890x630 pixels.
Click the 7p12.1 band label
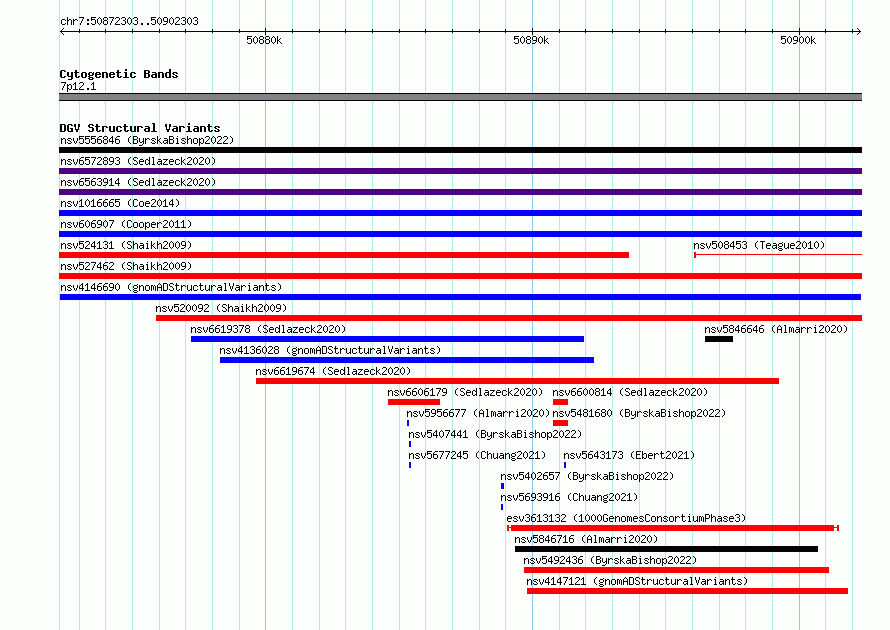78,86
